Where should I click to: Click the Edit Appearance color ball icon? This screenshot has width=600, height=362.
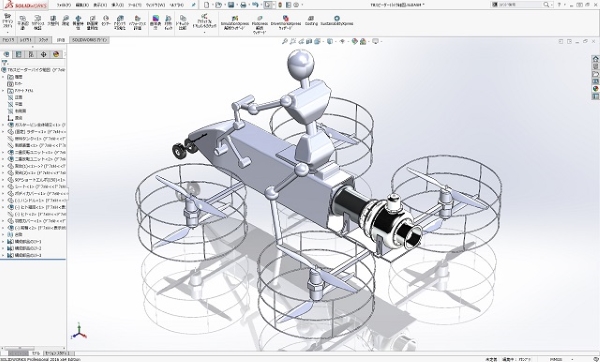tap(355, 41)
